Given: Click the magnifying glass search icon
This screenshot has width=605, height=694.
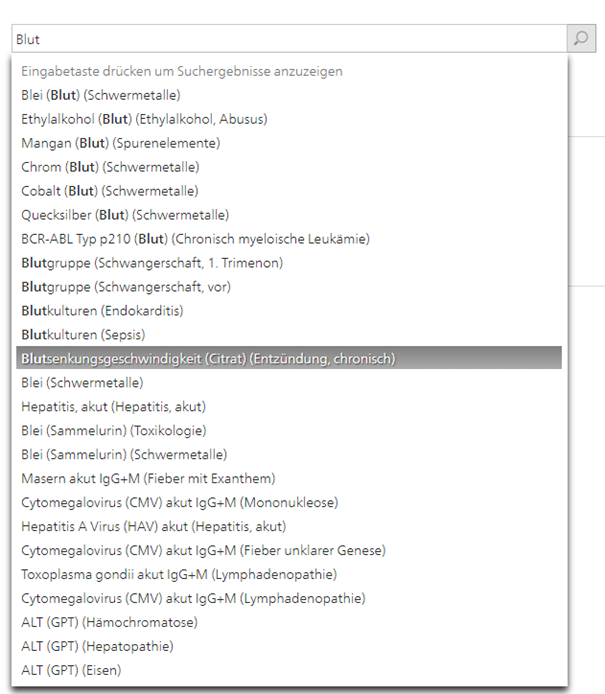Looking at the screenshot, I should tap(581, 38).
